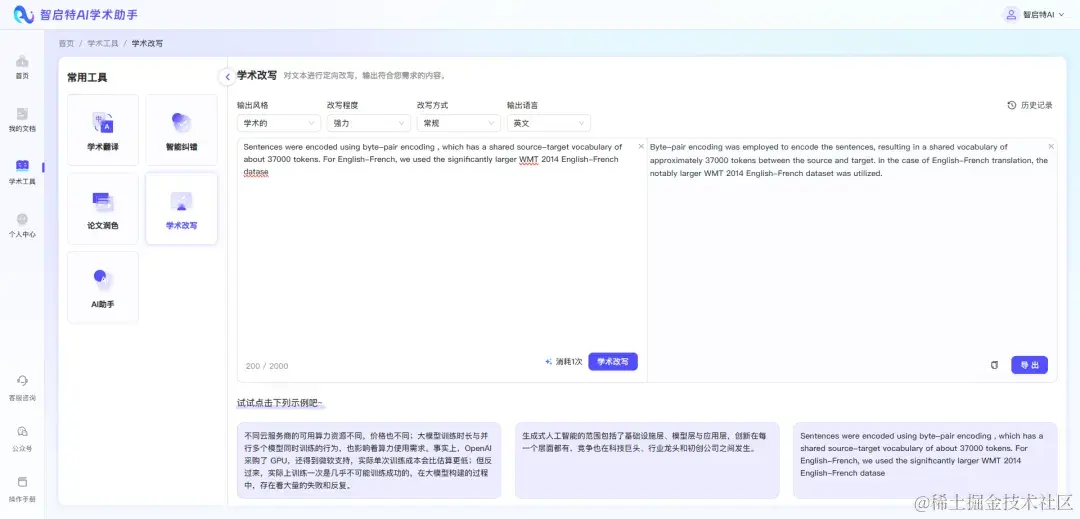Open the 改写方式 dropdown showing 常规
1080x519 pixels.
point(458,123)
